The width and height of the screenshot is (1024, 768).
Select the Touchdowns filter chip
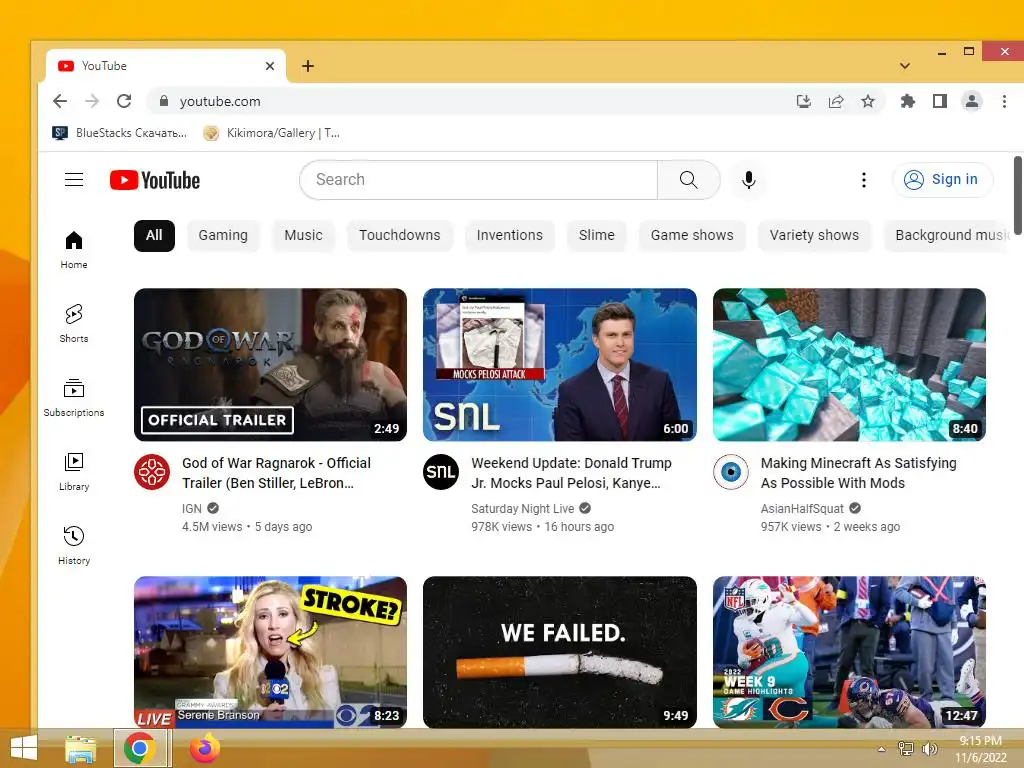click(x=400, y=236)
